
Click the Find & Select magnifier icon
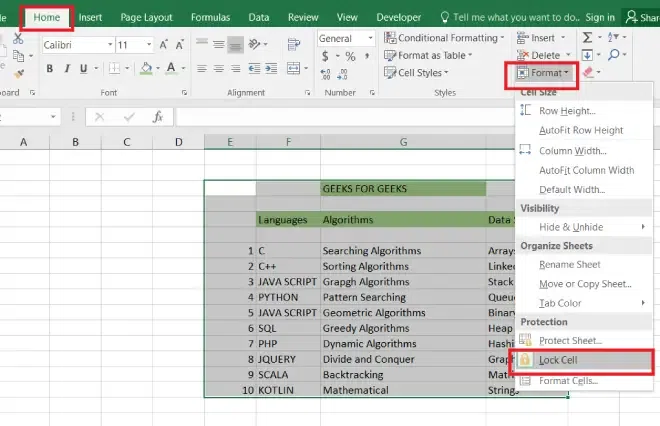click(x=614, y=55)
